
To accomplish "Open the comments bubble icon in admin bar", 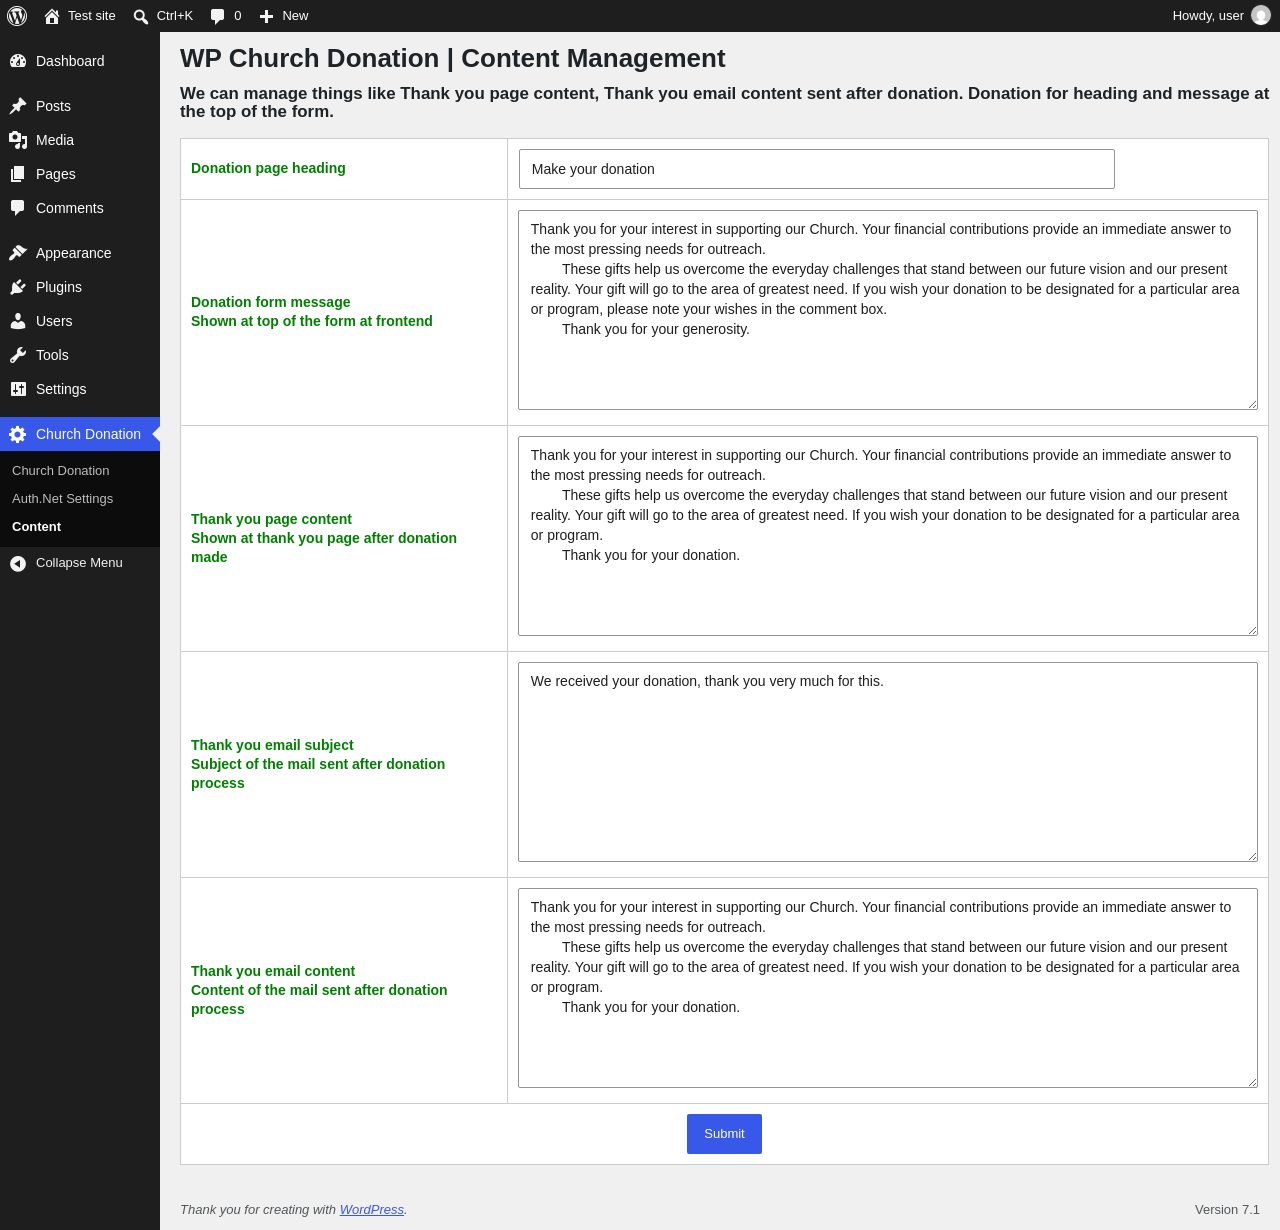I will click(218, 16).
